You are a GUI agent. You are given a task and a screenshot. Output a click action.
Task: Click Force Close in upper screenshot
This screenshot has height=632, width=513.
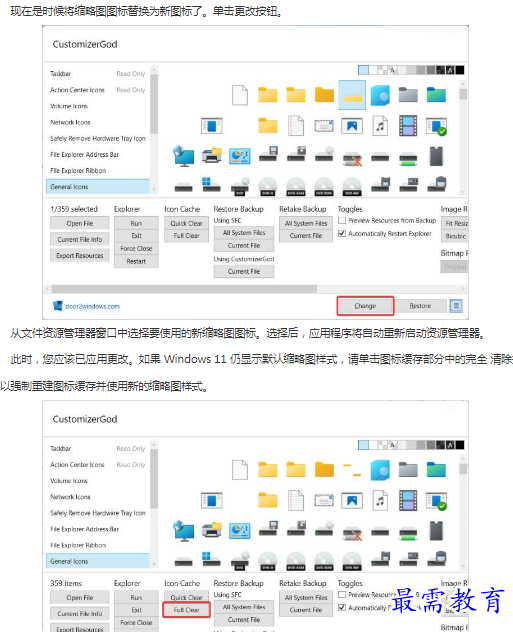point(136,249)
